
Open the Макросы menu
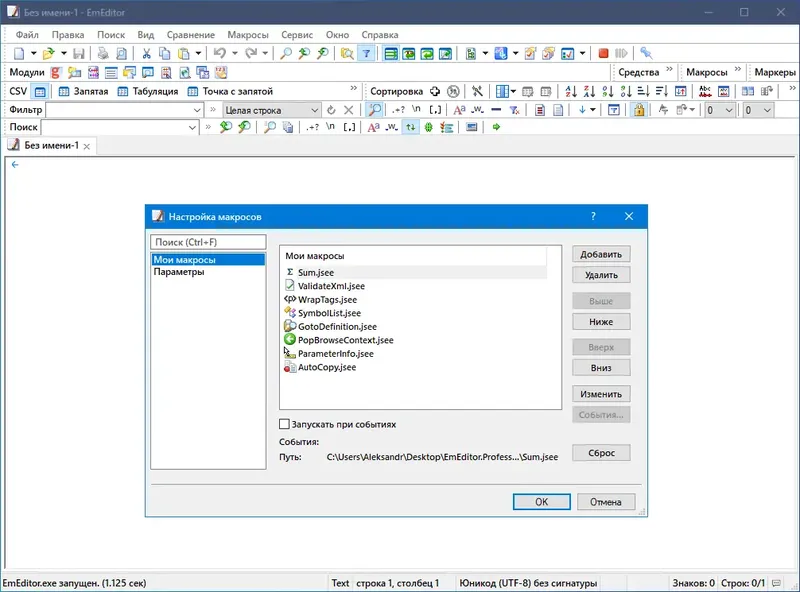click(246, 34)
